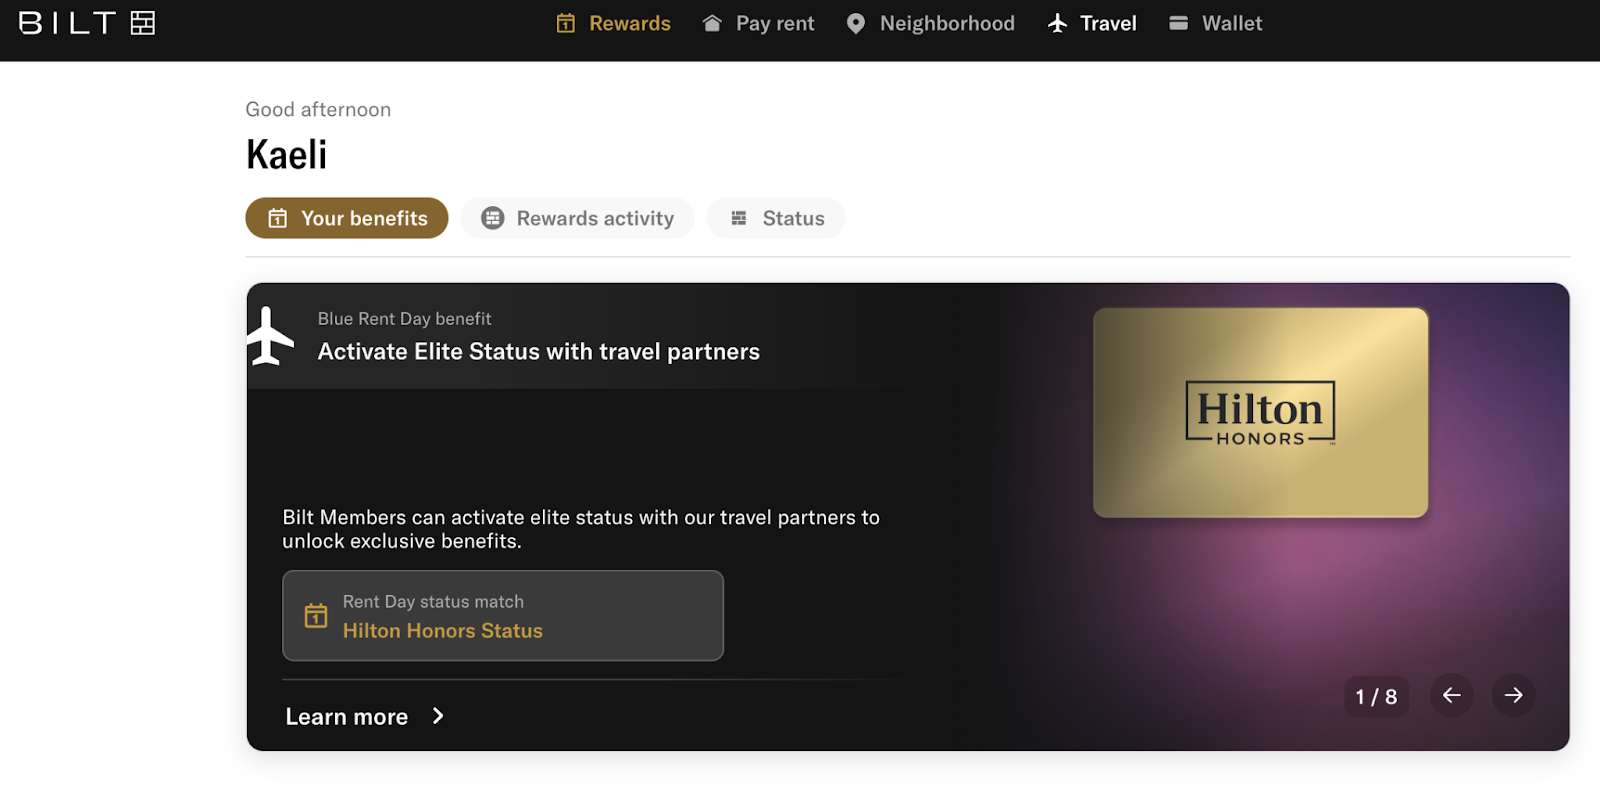Click the Neighborhood location pin icon

(856, 23)
